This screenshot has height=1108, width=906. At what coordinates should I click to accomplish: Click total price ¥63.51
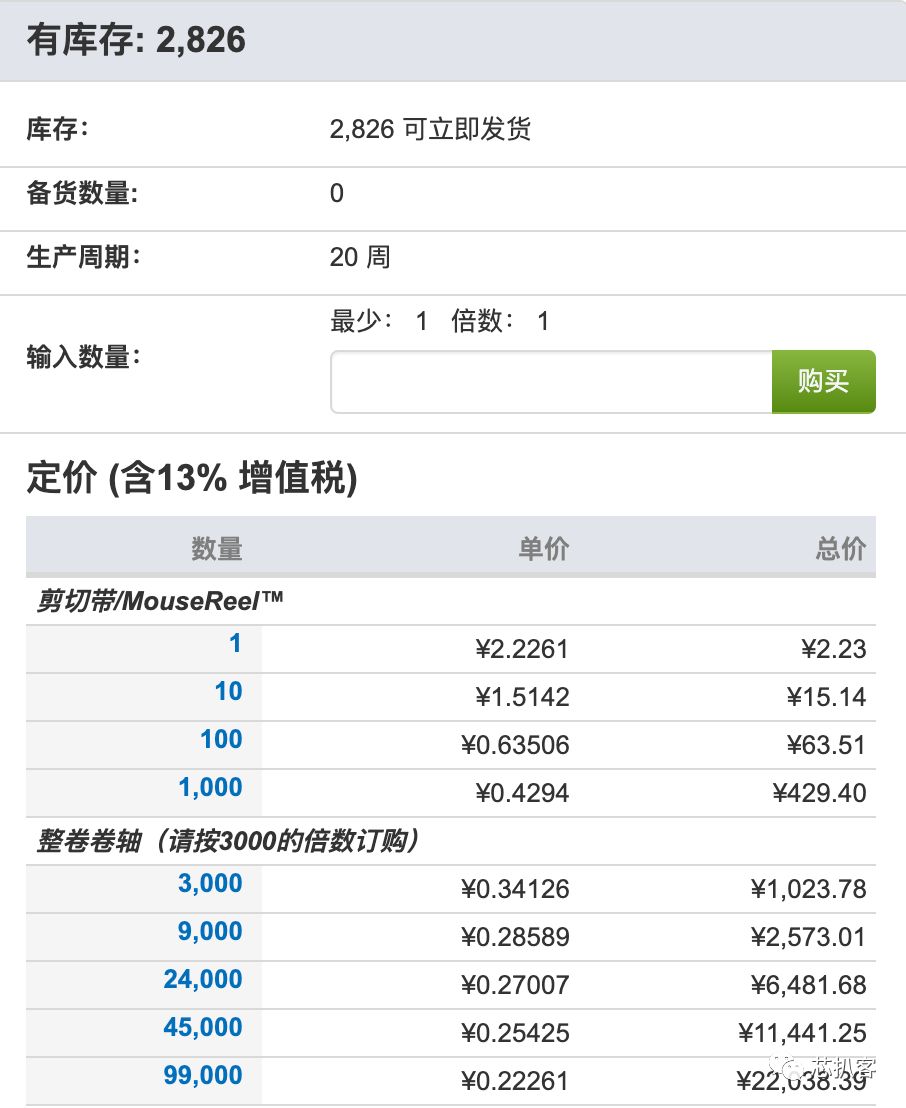[x=826, y=745]
